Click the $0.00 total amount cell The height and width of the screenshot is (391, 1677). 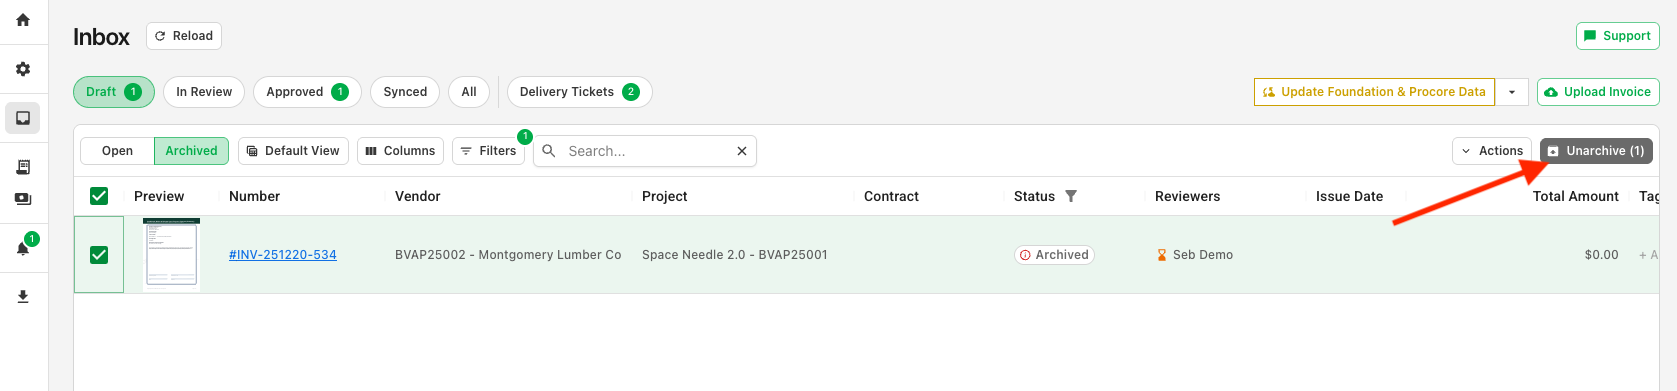tap(1601, 255)
